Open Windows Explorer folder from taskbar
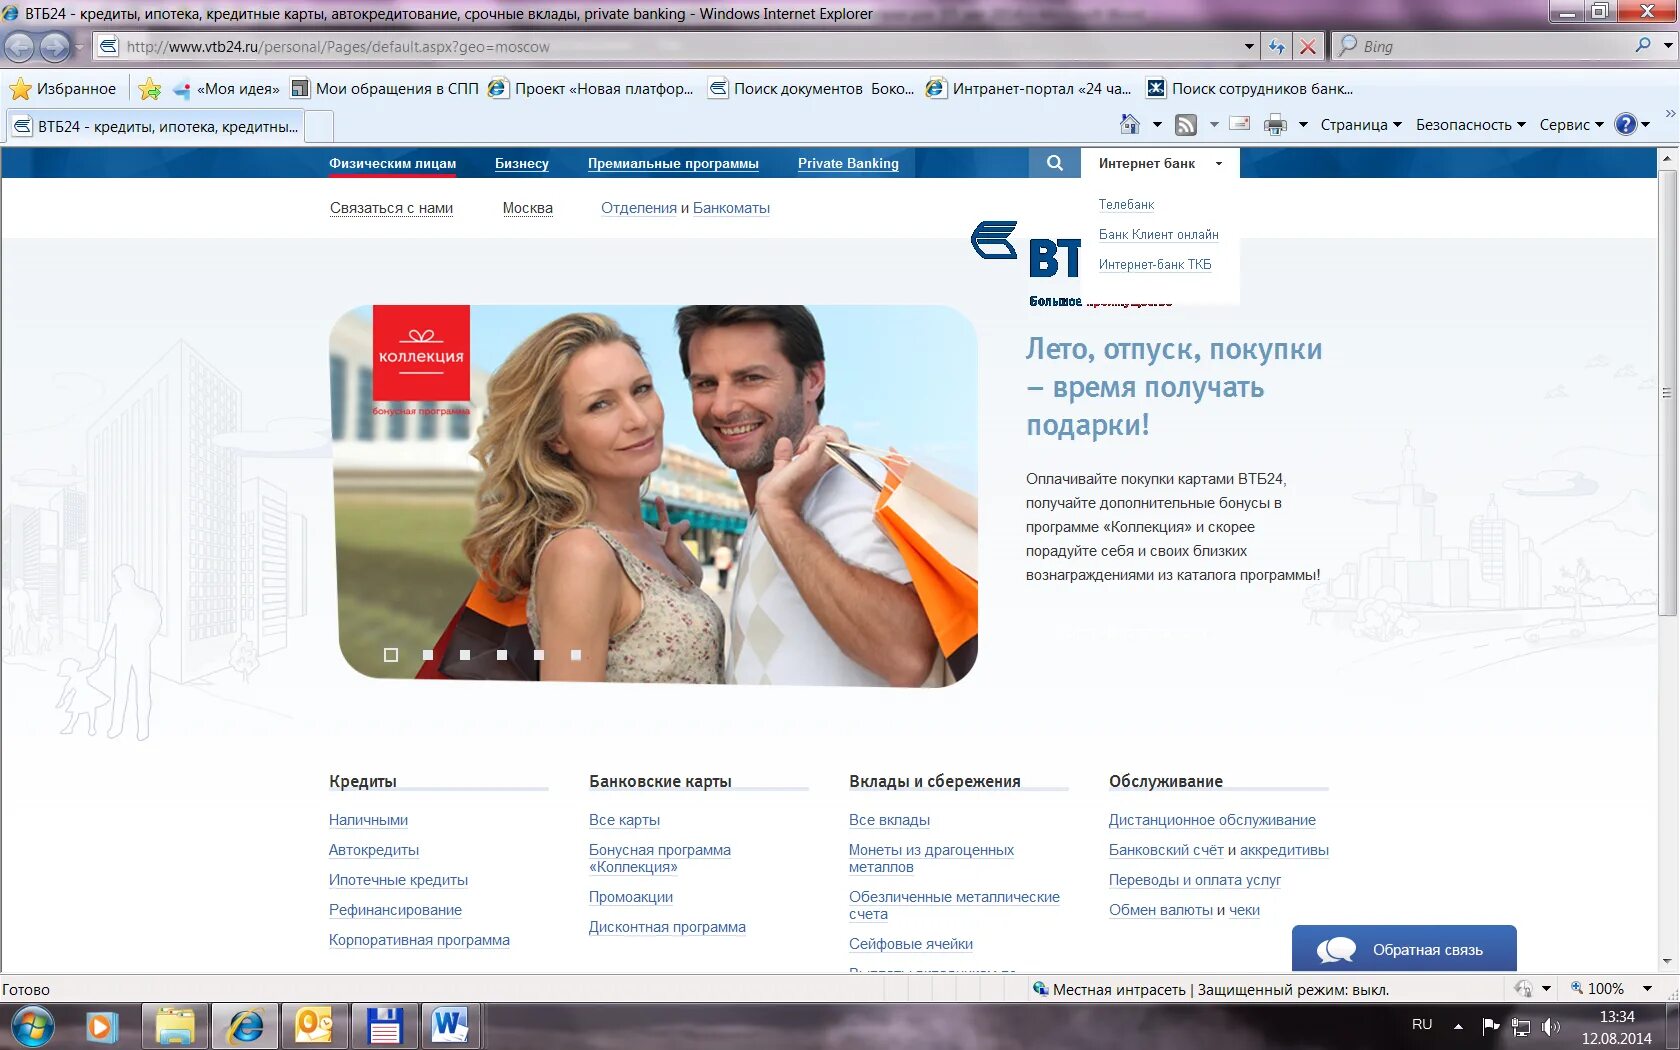1680x1050 pixels. [175, 1027]
